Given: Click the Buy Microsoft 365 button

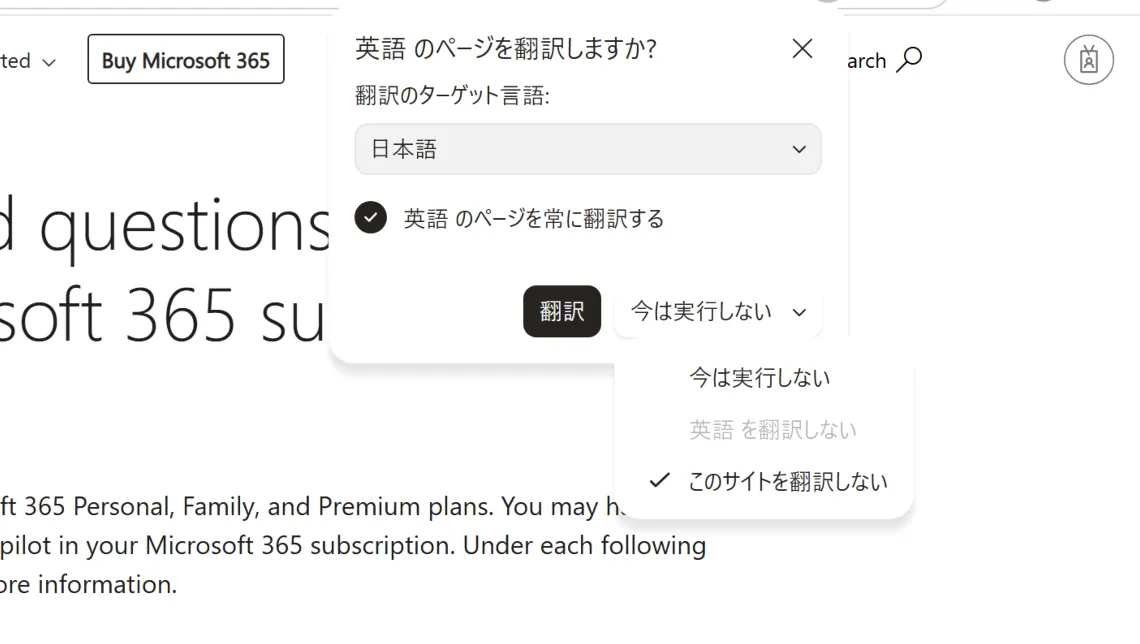Looking at the screenshot, I should (x=186, y=60).
